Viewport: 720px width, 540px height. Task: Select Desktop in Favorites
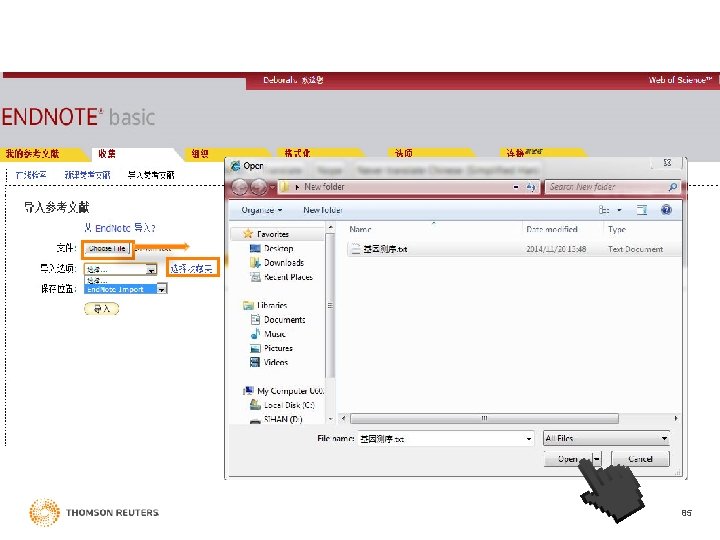(x=278, y=248)
